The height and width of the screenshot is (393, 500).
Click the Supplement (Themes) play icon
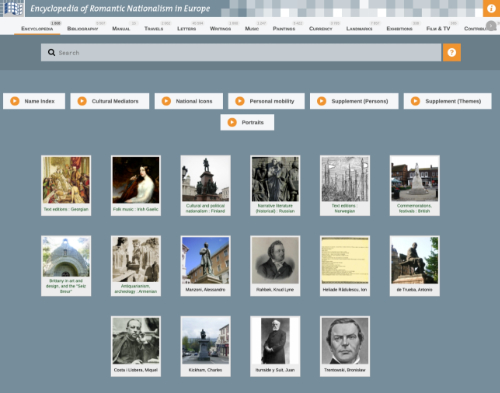point(415,101)
